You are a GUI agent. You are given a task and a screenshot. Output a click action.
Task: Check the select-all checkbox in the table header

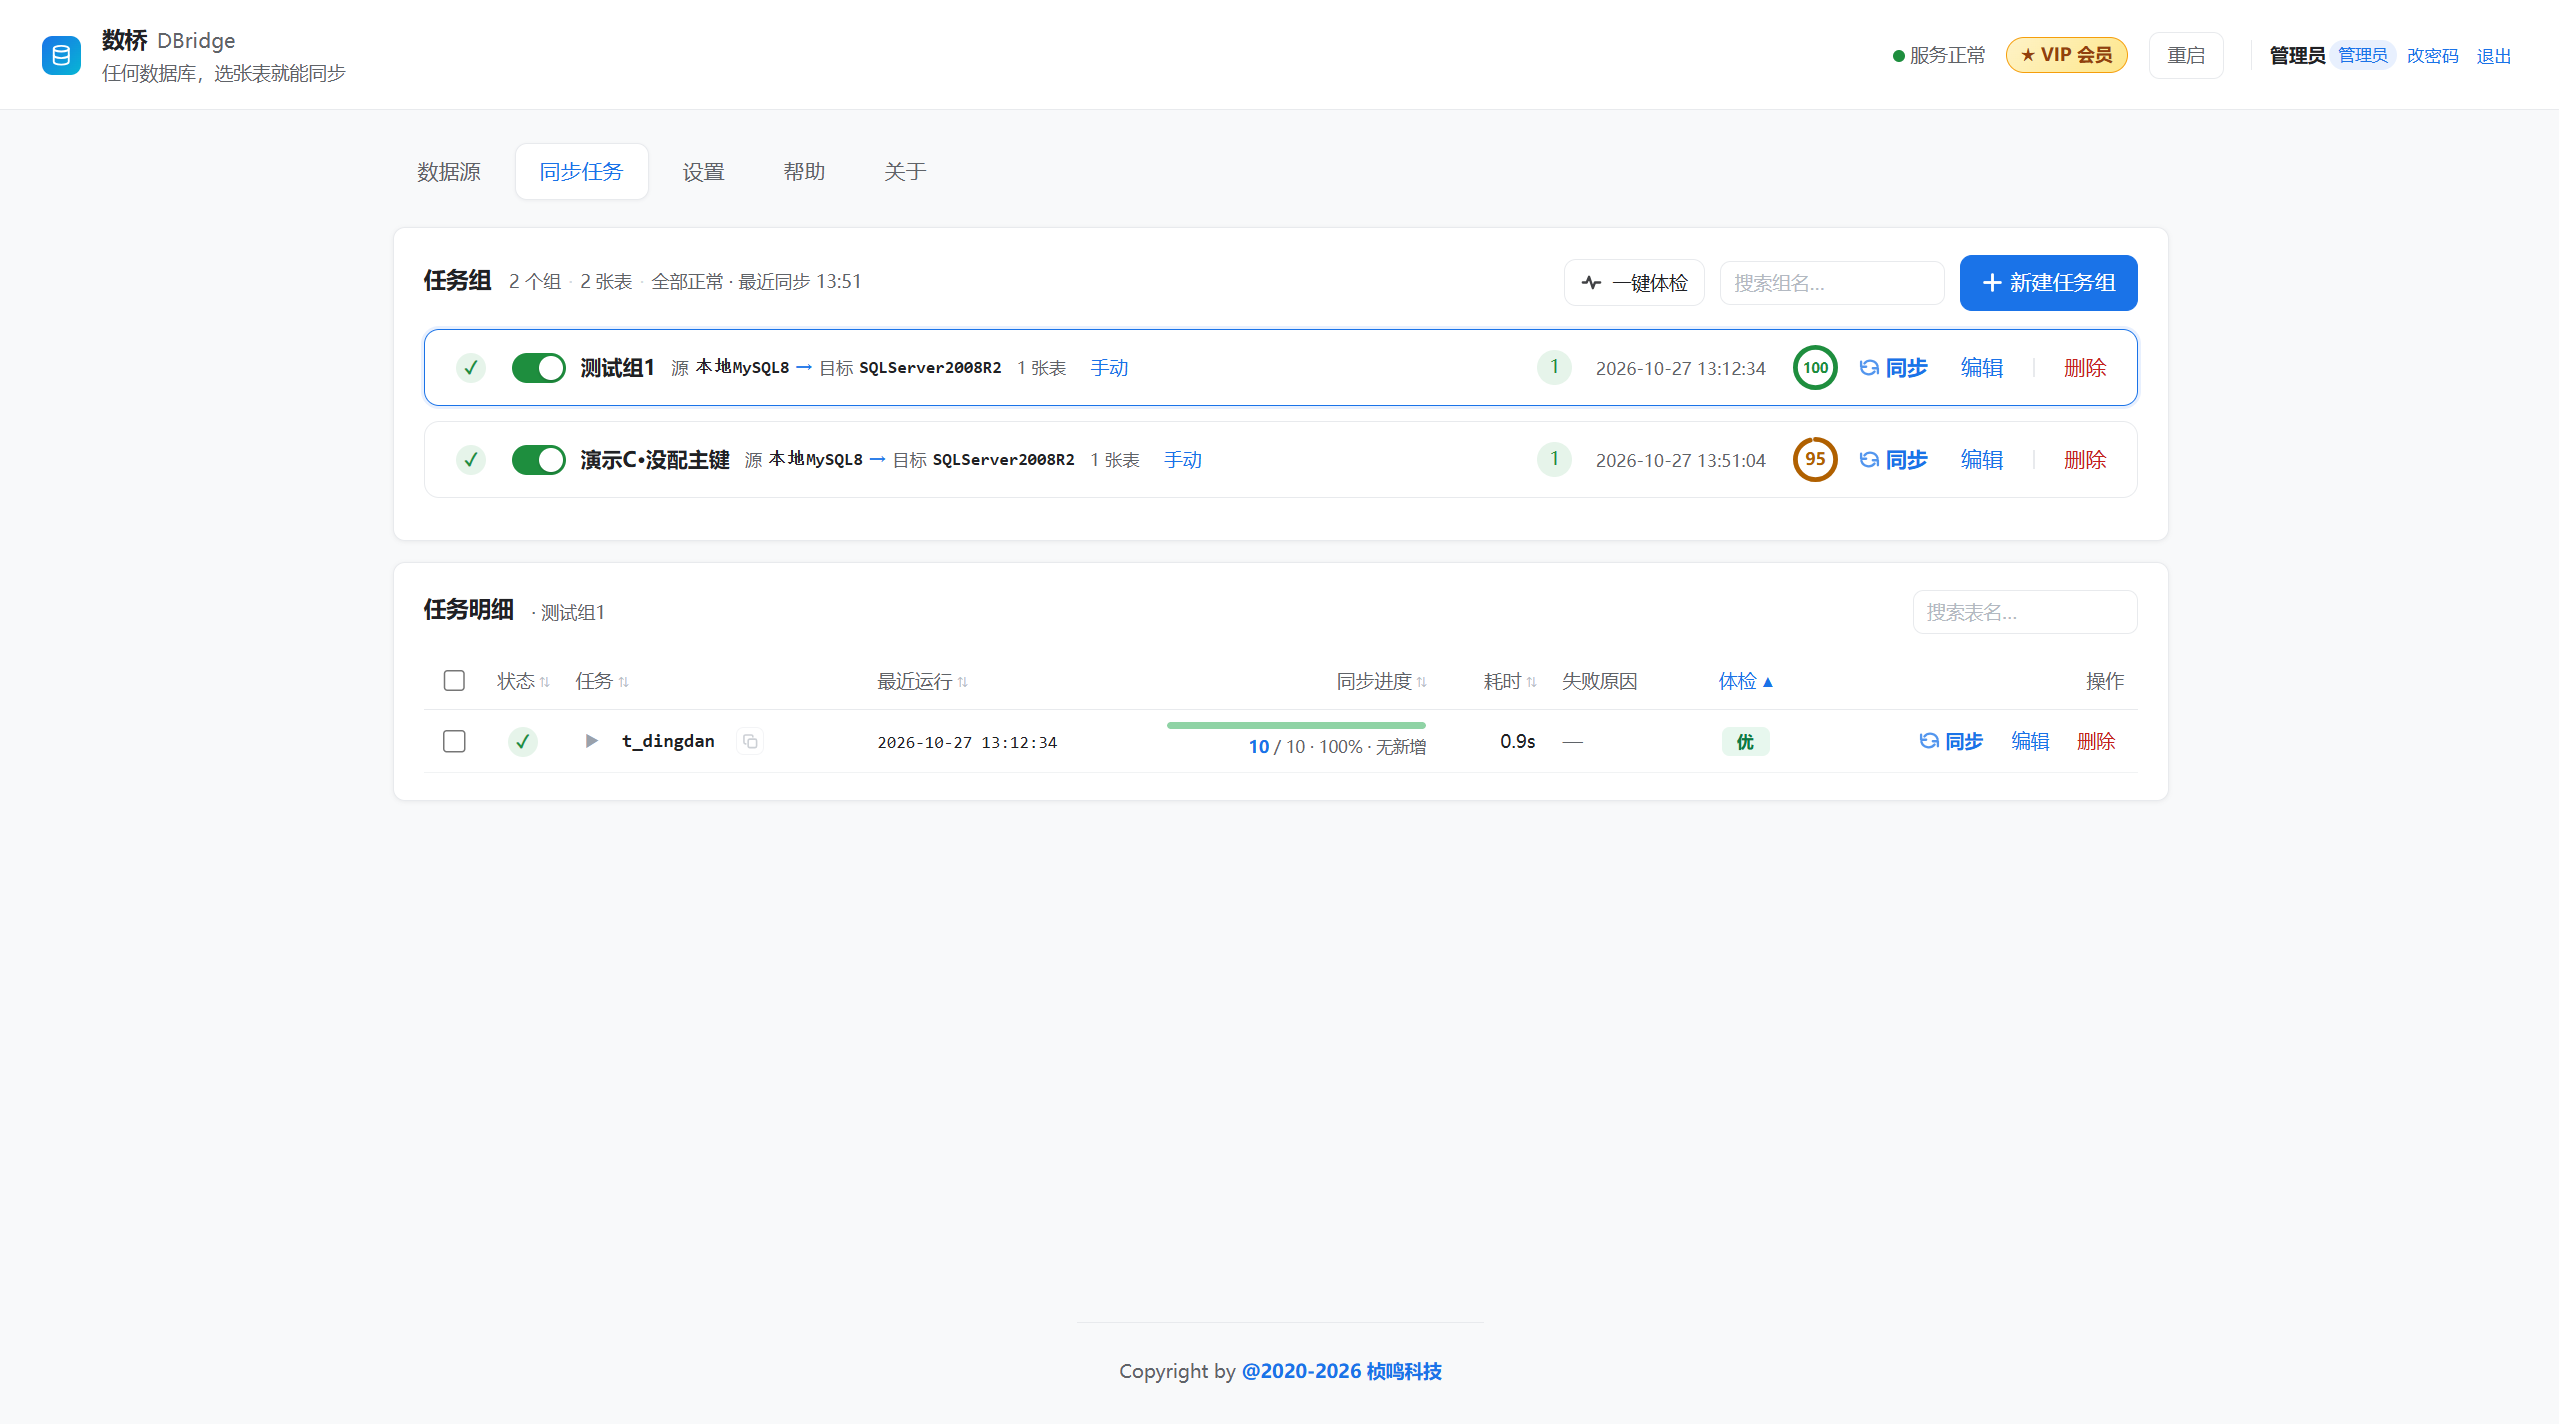coord(454,681)
